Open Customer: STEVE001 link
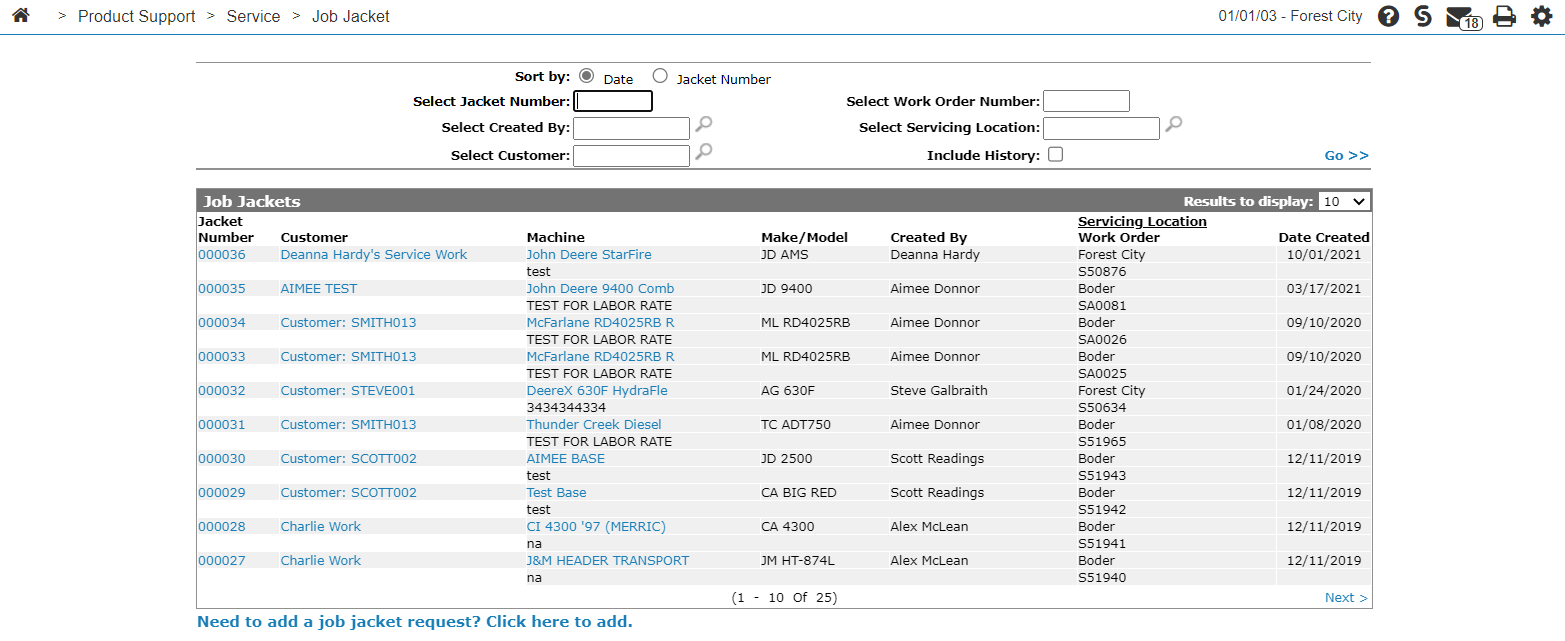 348,391
